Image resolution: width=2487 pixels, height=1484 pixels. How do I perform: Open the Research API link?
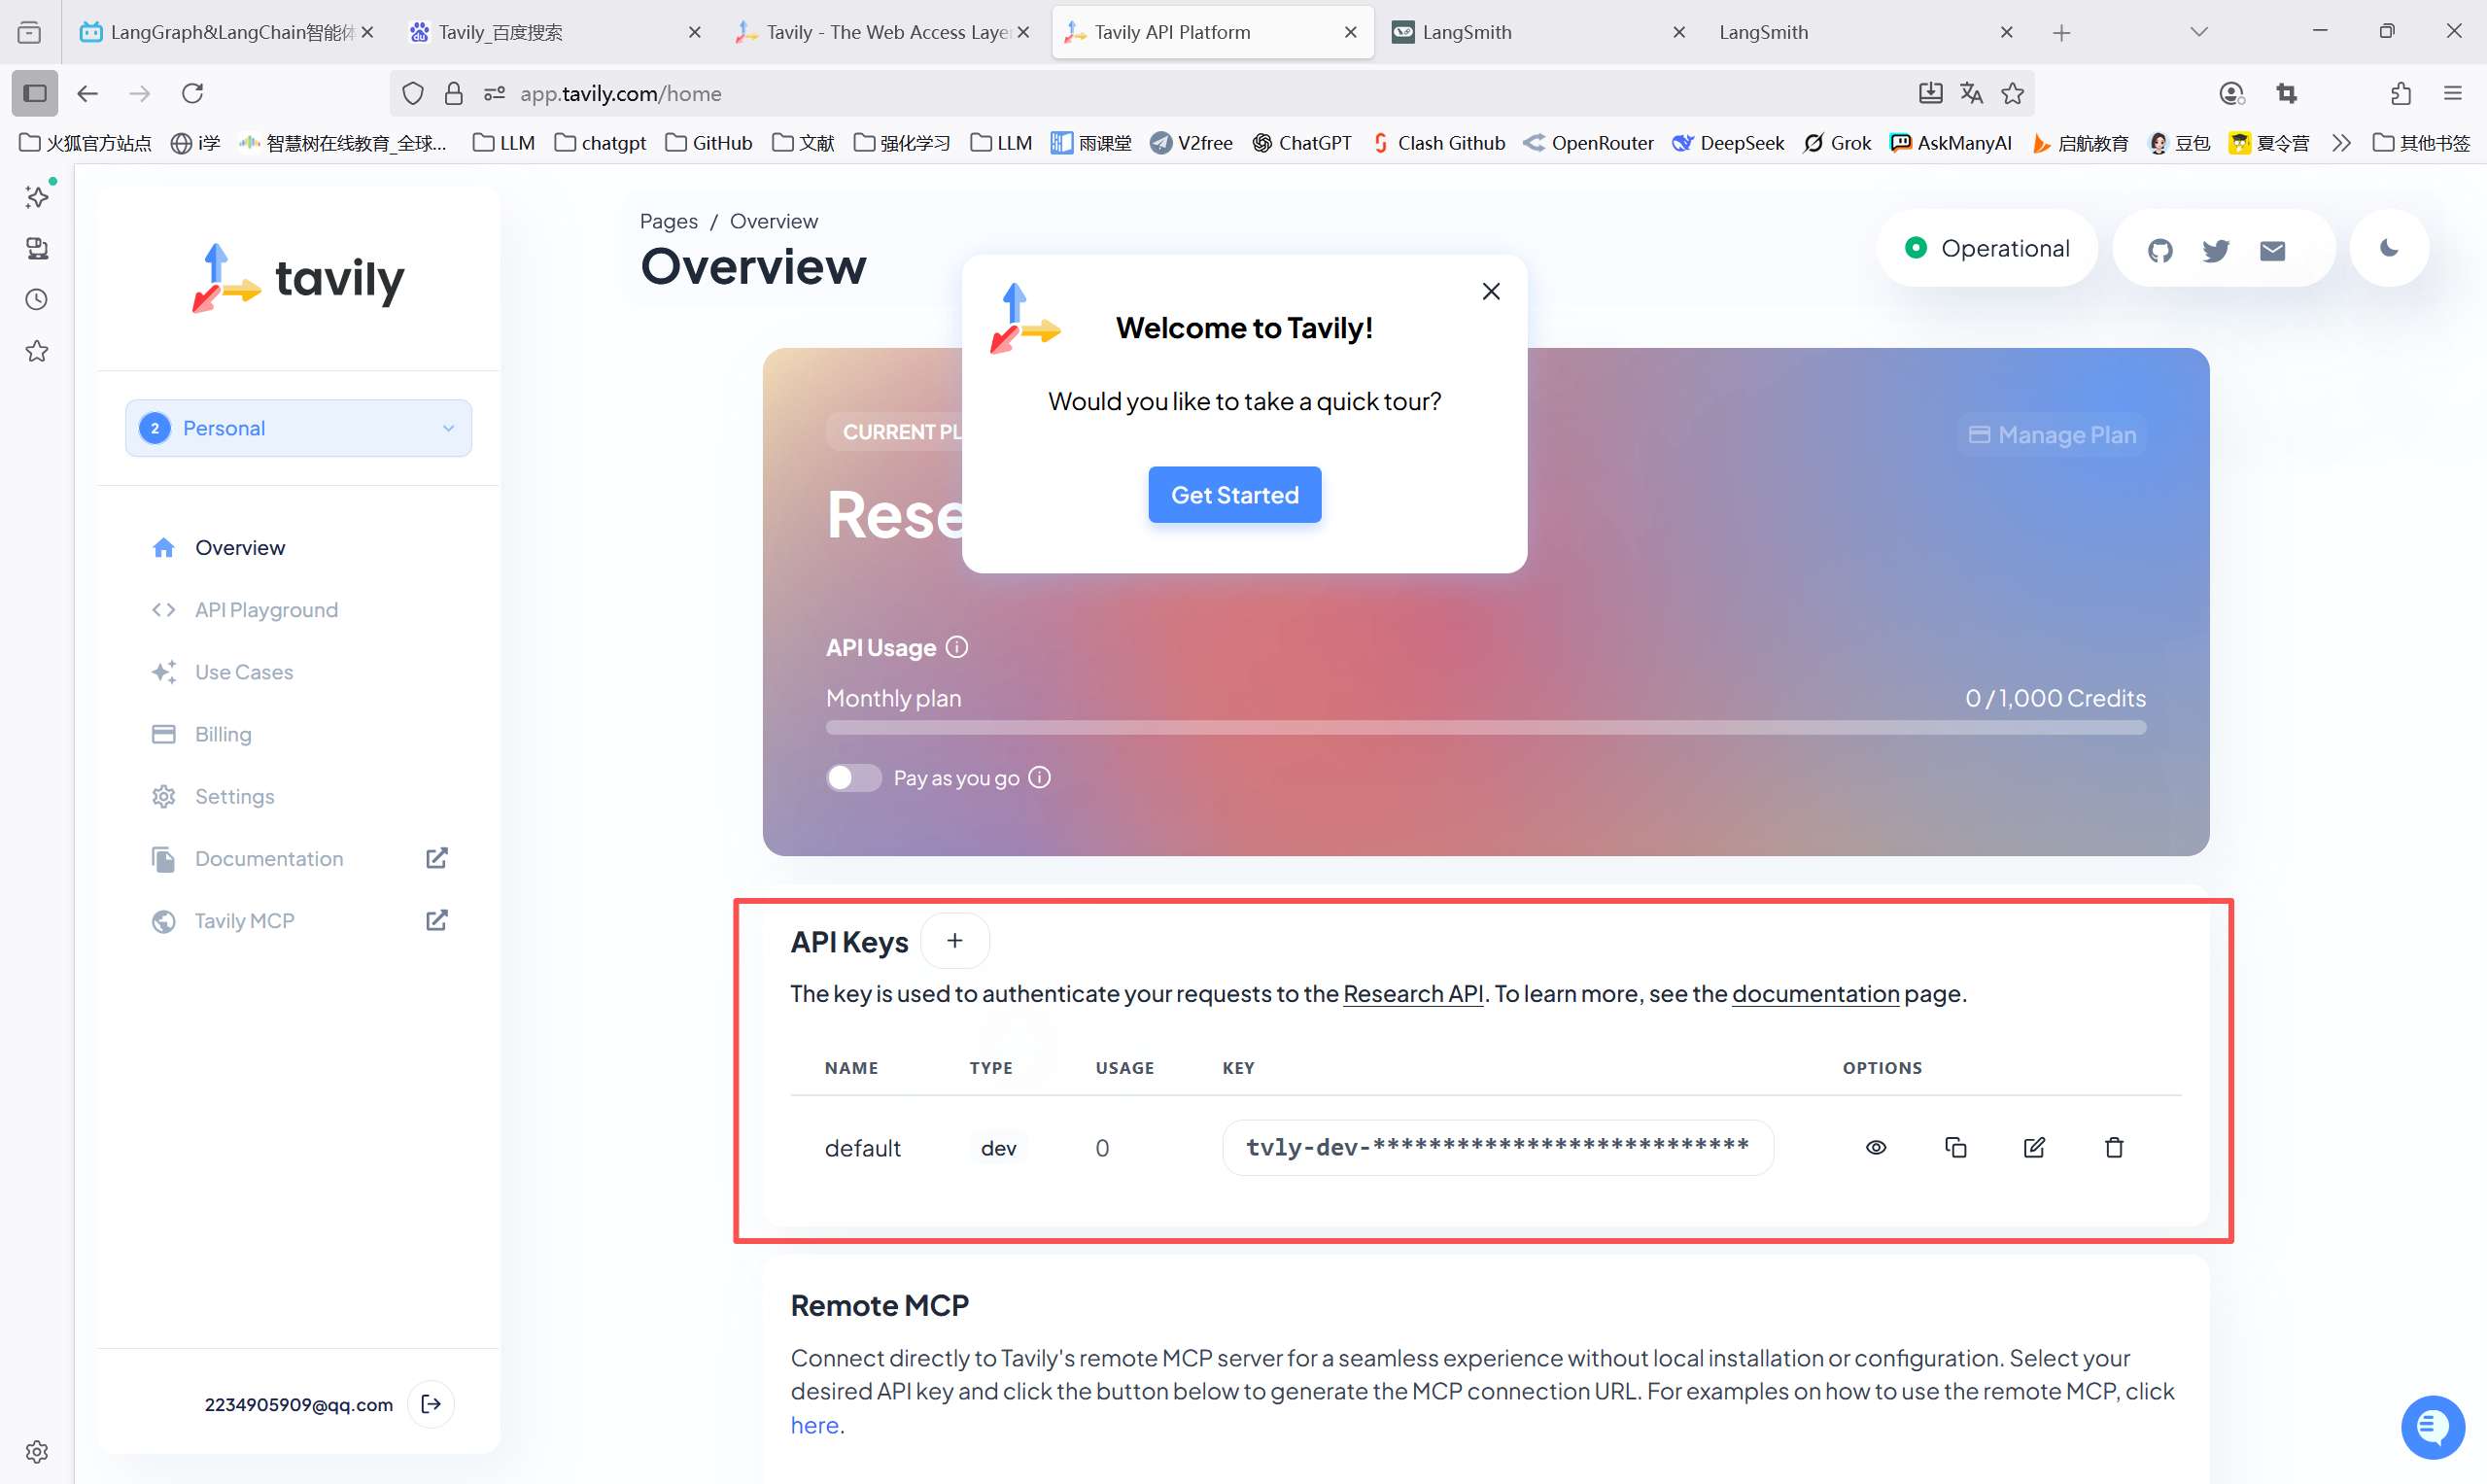[1412, 993]
